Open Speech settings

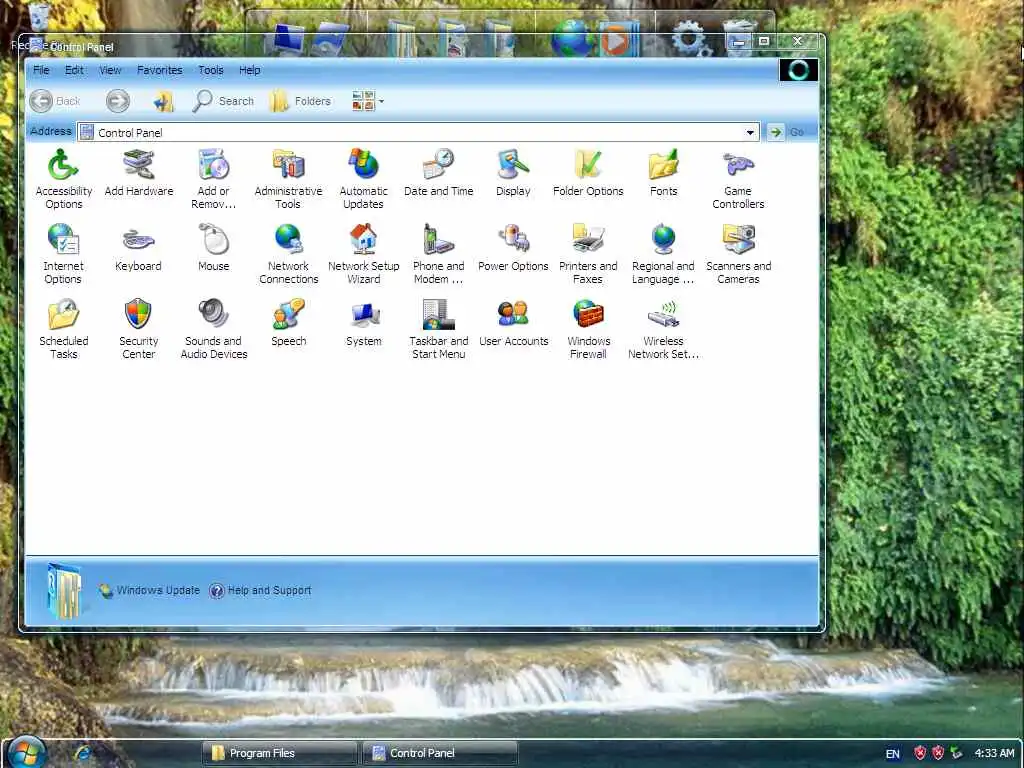coord(288,323)
